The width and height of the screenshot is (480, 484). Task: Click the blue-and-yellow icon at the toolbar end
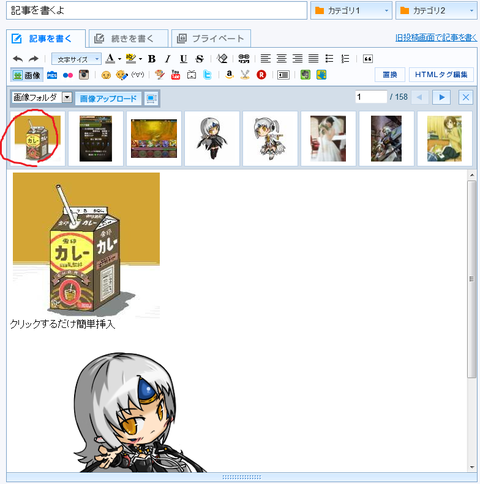(321, 75)
